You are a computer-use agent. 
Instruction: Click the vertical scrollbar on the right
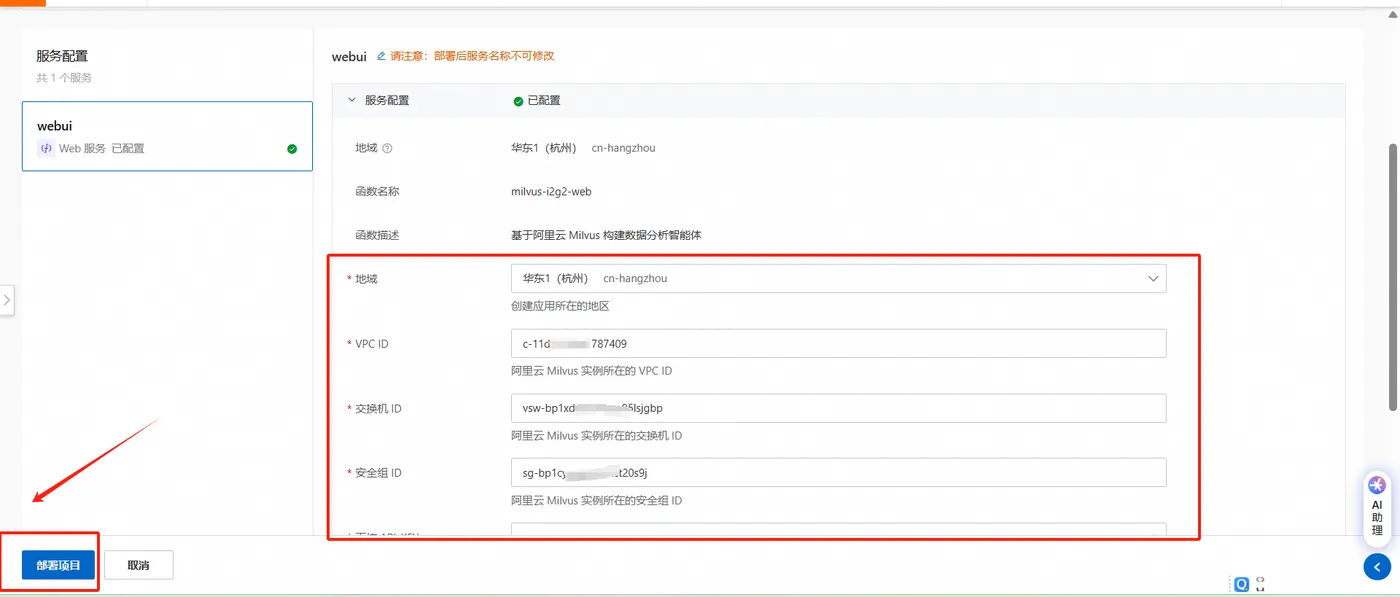(1393, 277)
